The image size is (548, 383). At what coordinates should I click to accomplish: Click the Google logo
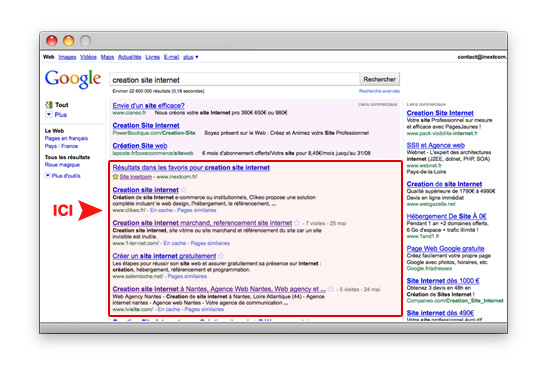click(73, 79)
